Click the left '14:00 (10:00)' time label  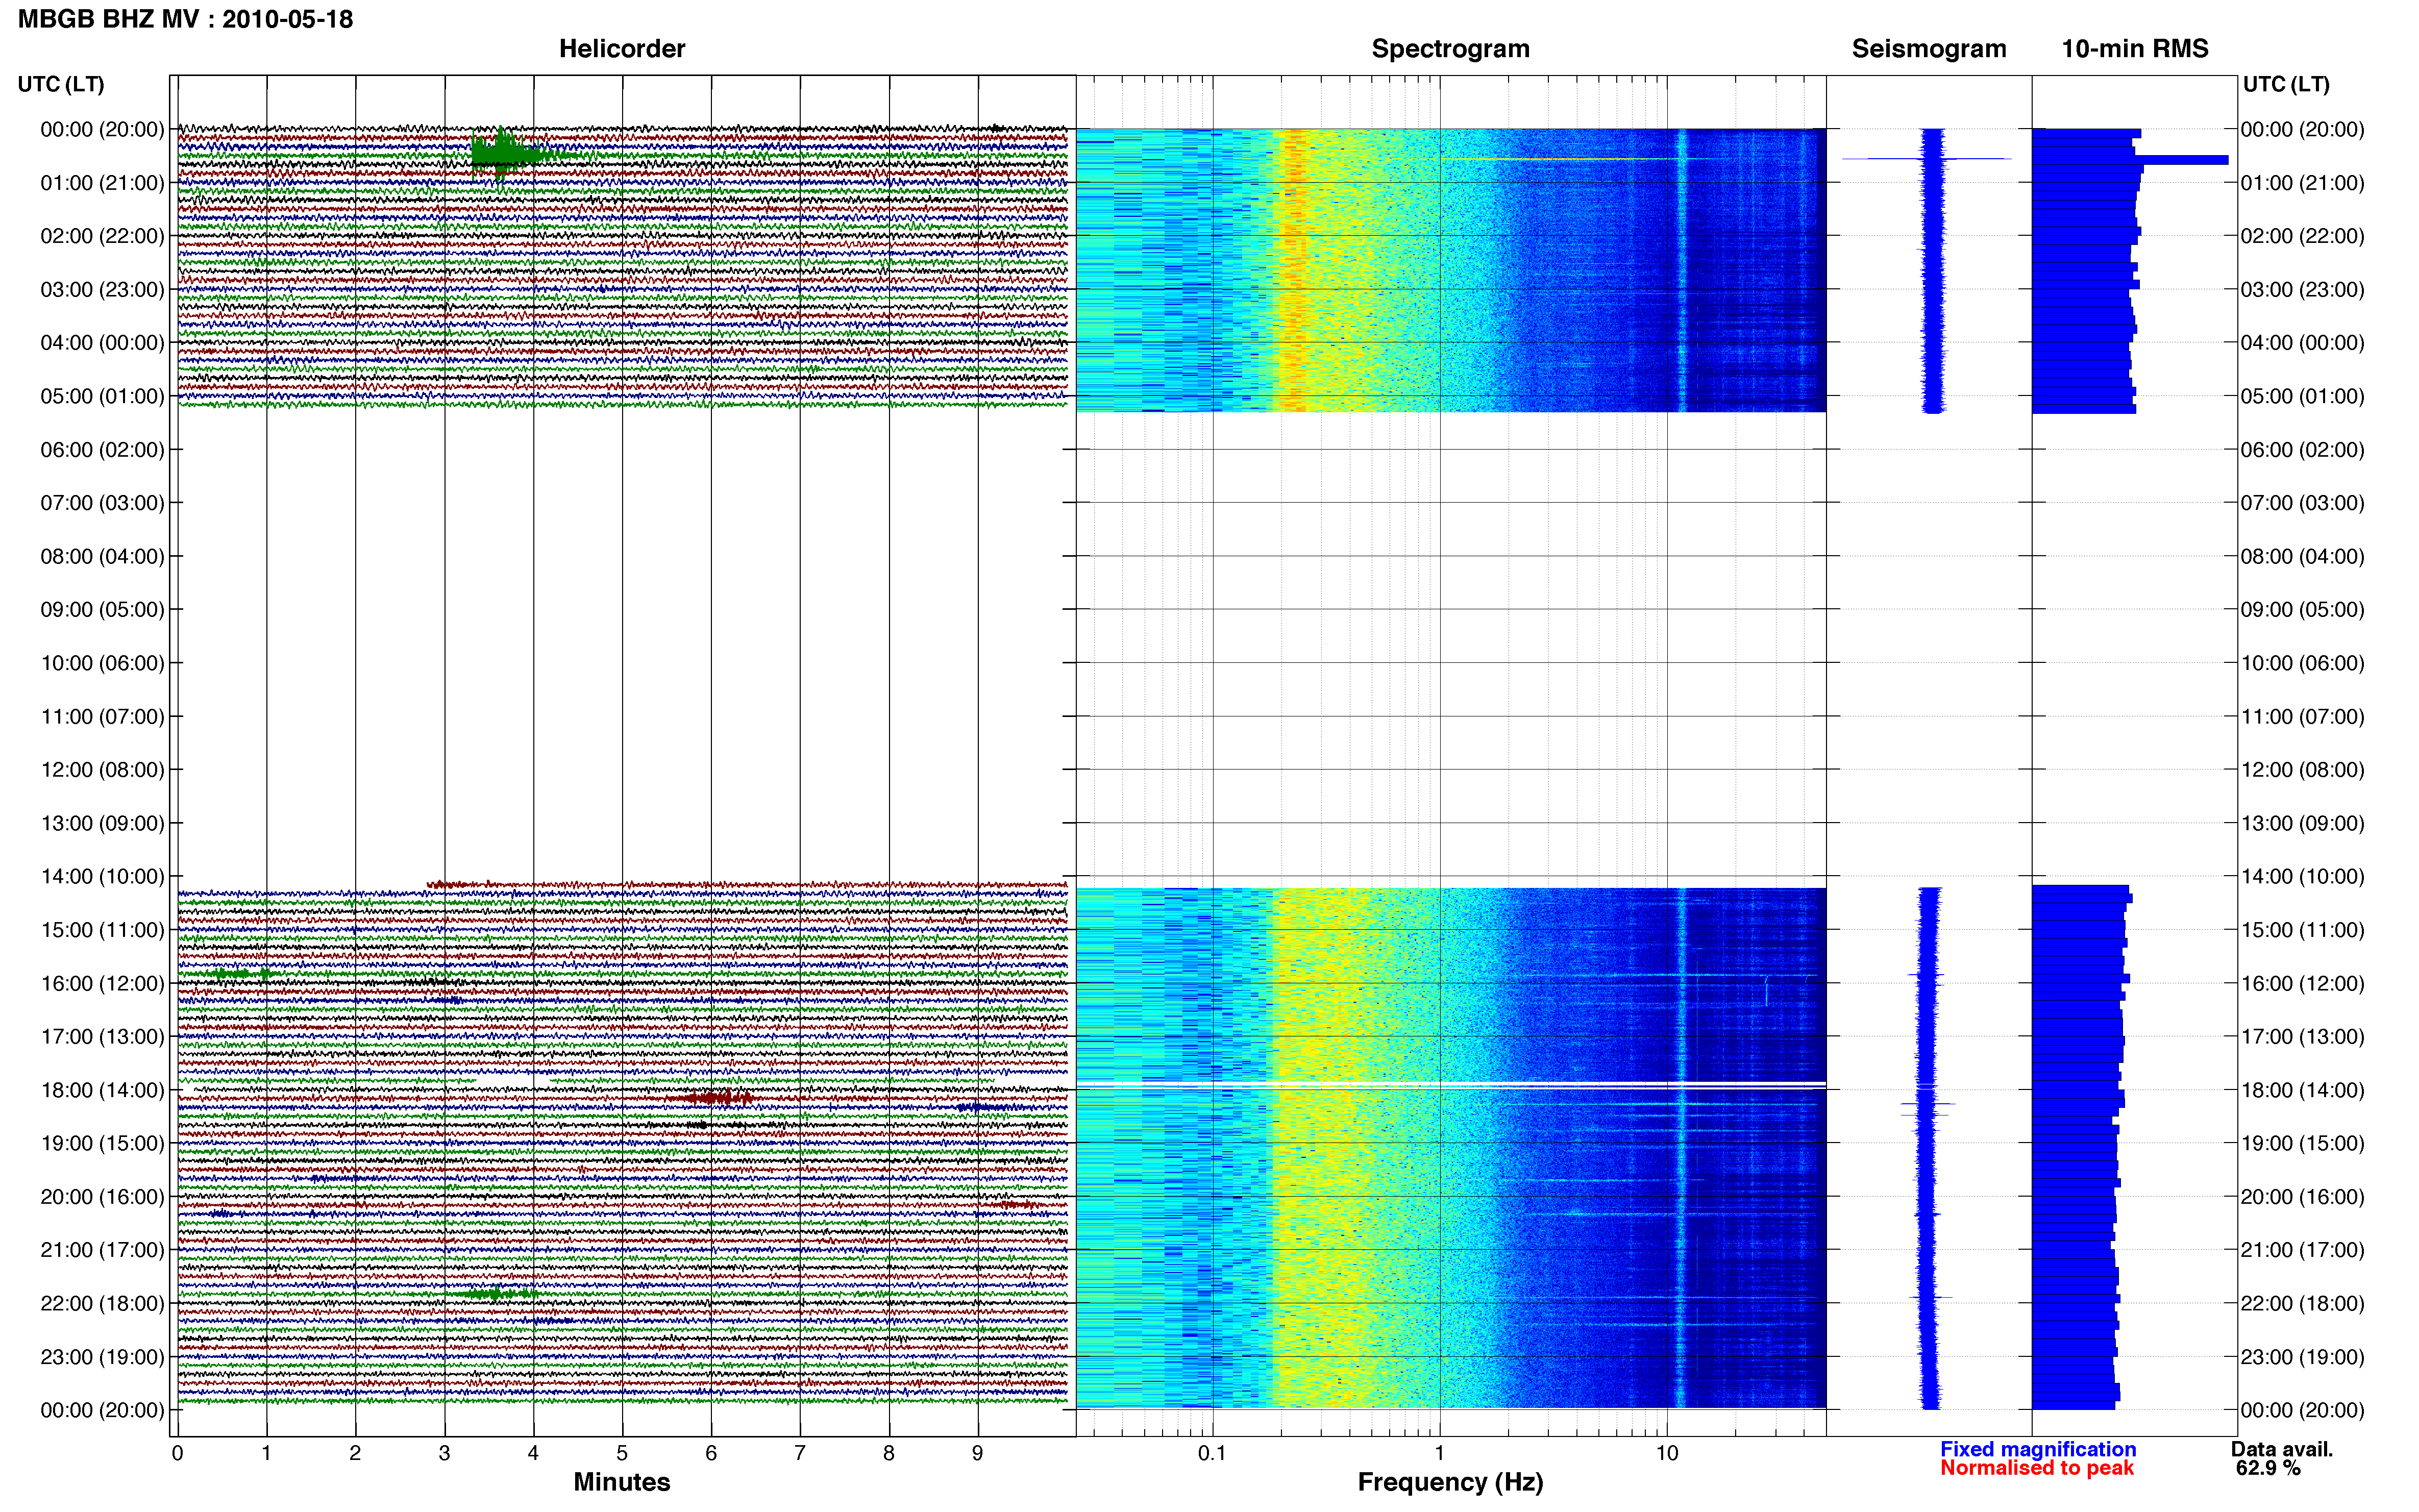point(102,877)
